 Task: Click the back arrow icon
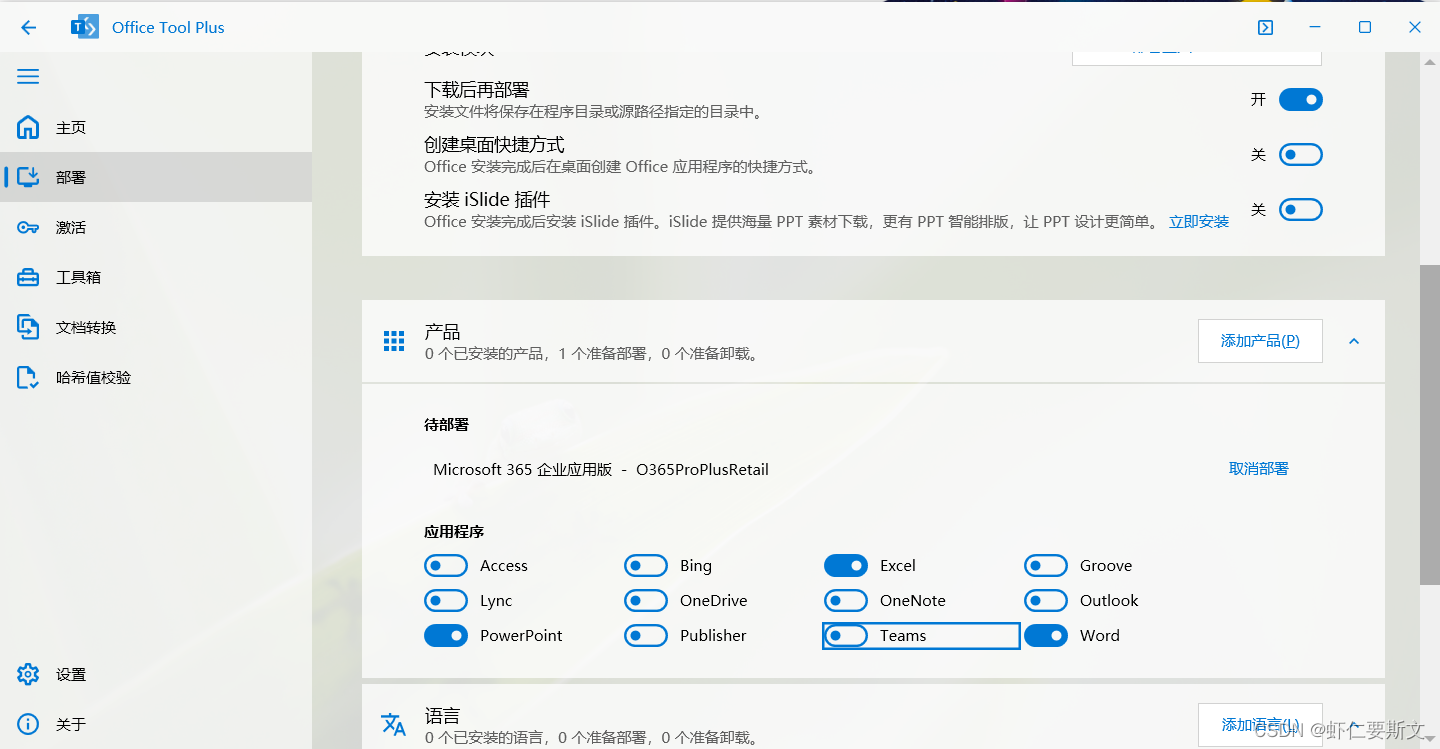click(x=28, y=28)
